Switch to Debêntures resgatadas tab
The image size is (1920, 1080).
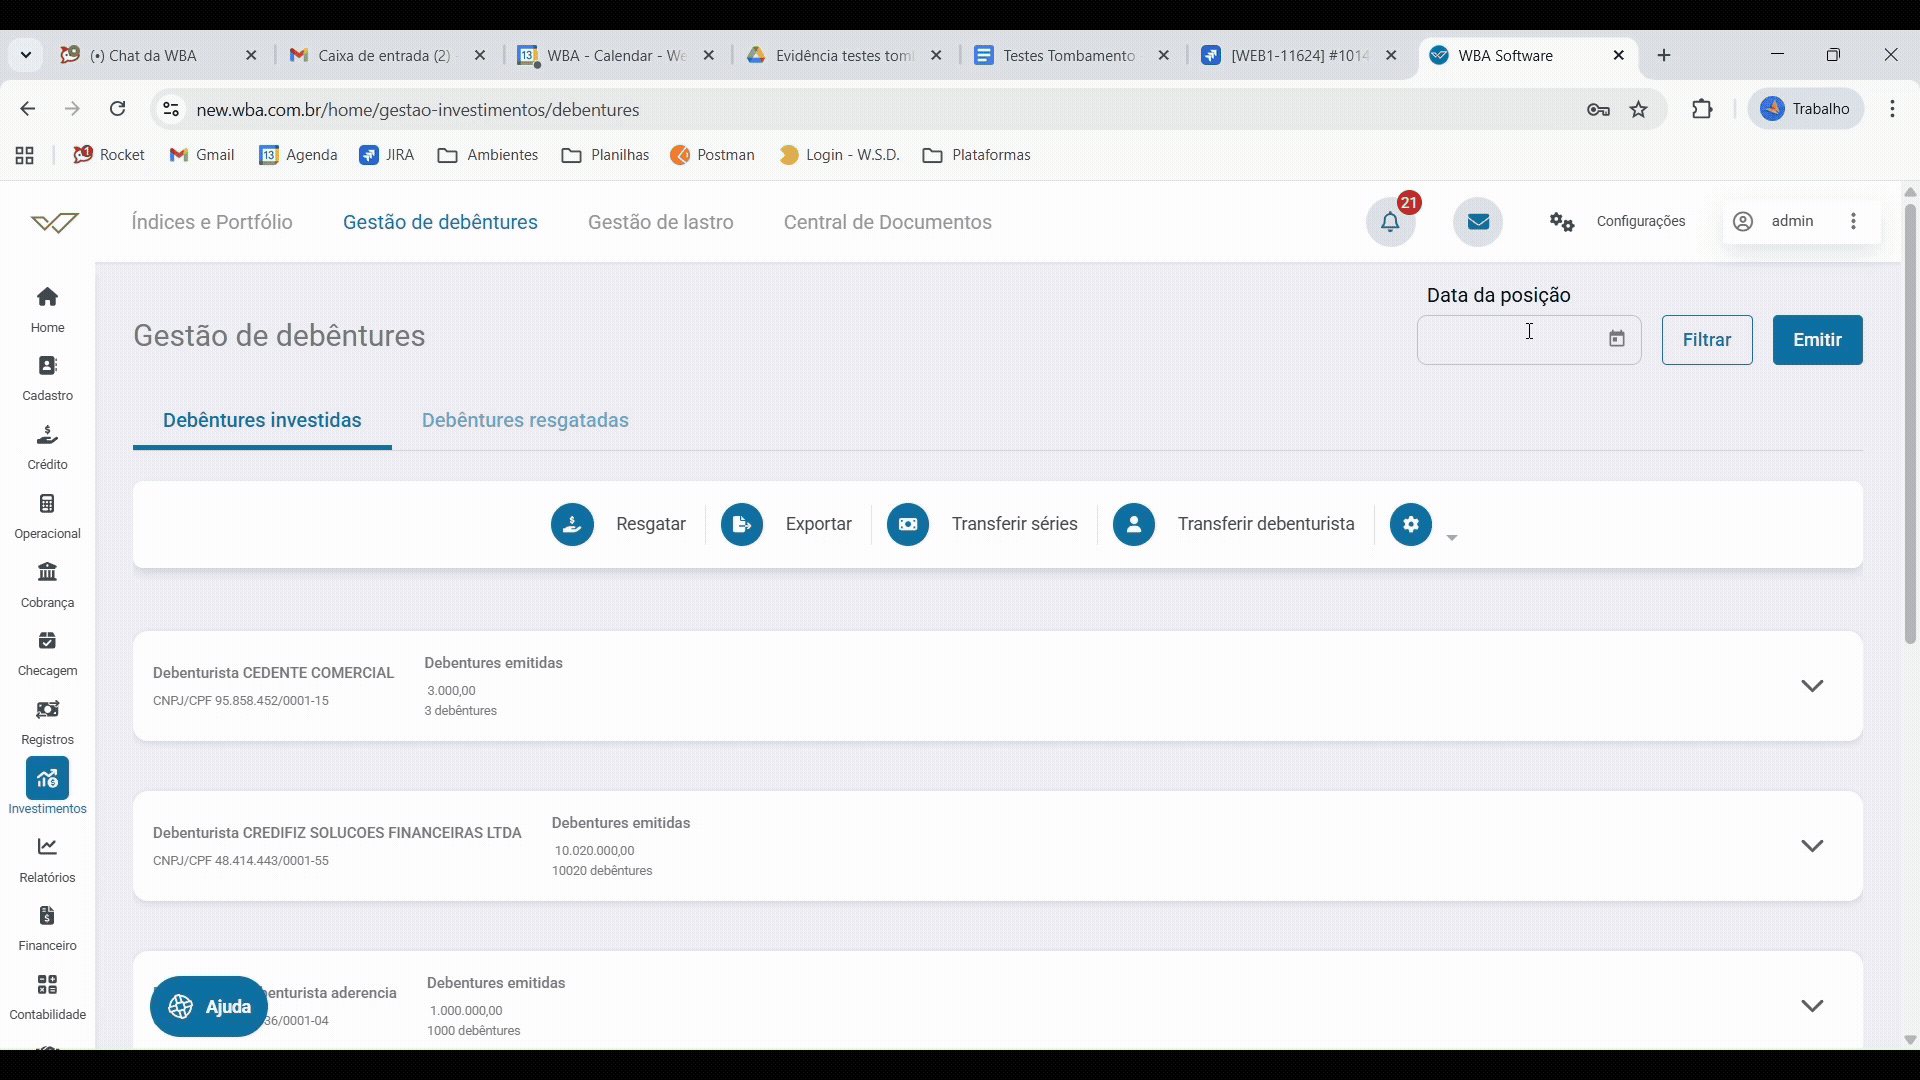[525, 420]
